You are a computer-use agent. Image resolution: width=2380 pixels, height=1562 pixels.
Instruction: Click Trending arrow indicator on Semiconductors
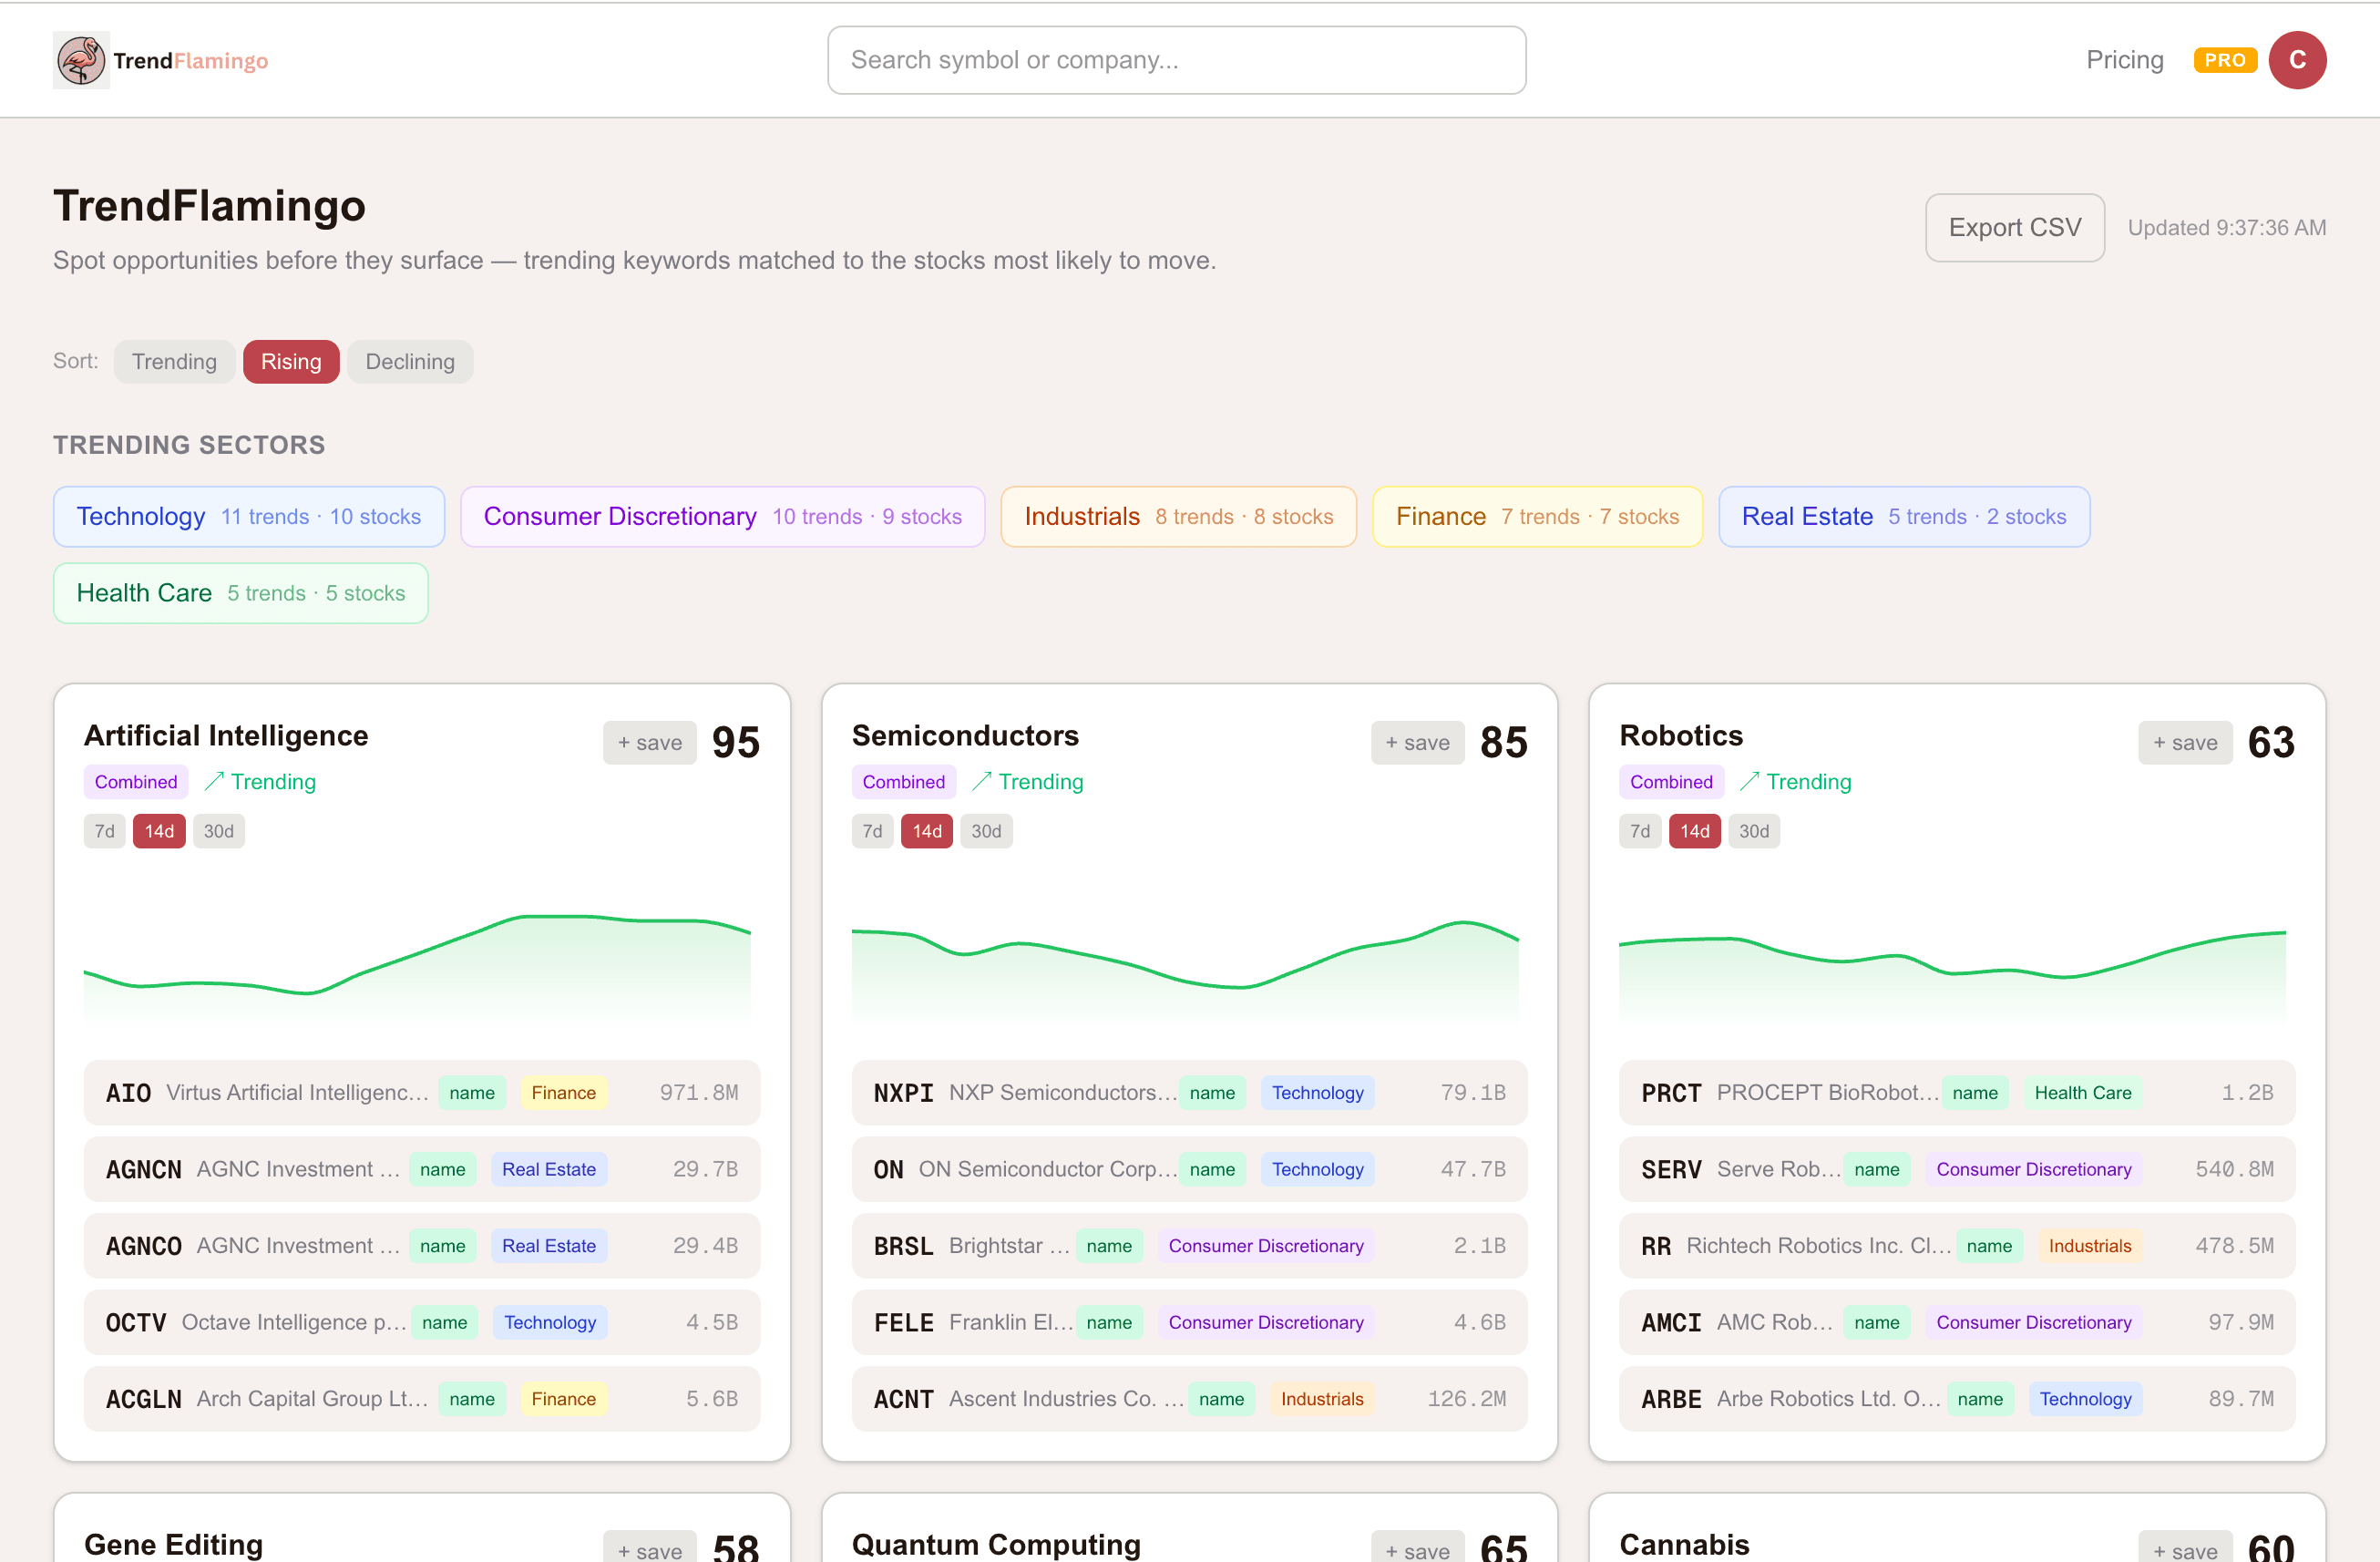[1027, 782]
